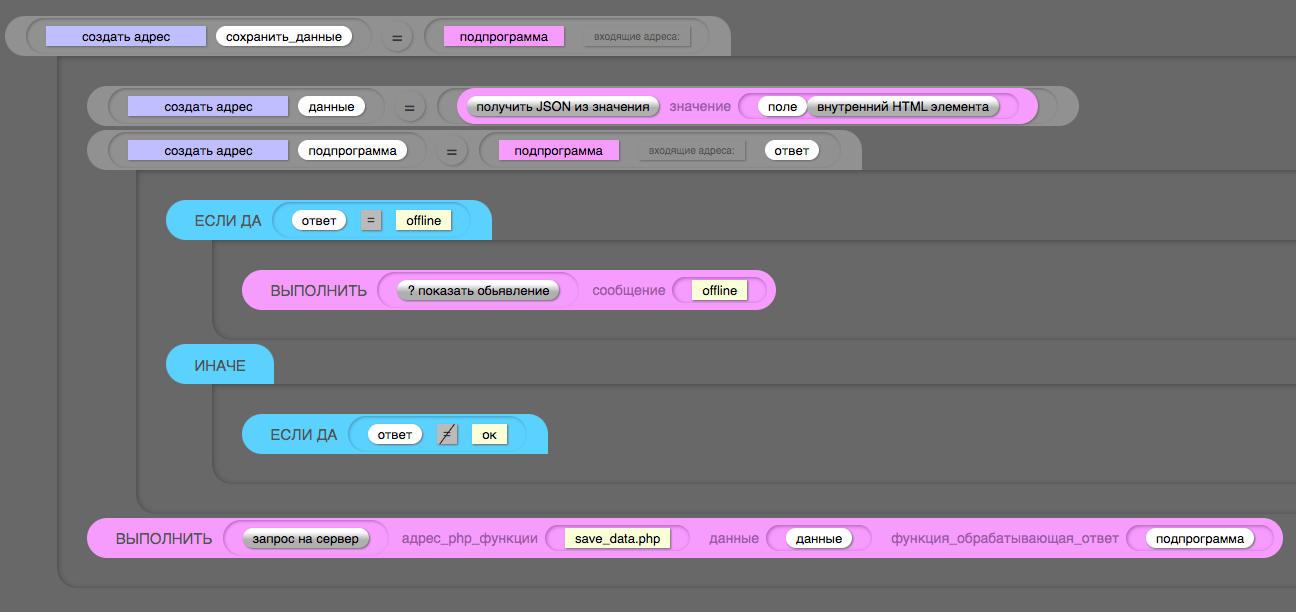This screenshot has height=612, width=1296.
Task: Click the 'адрес_php_функции' parameter label
Action: point(470,539)
